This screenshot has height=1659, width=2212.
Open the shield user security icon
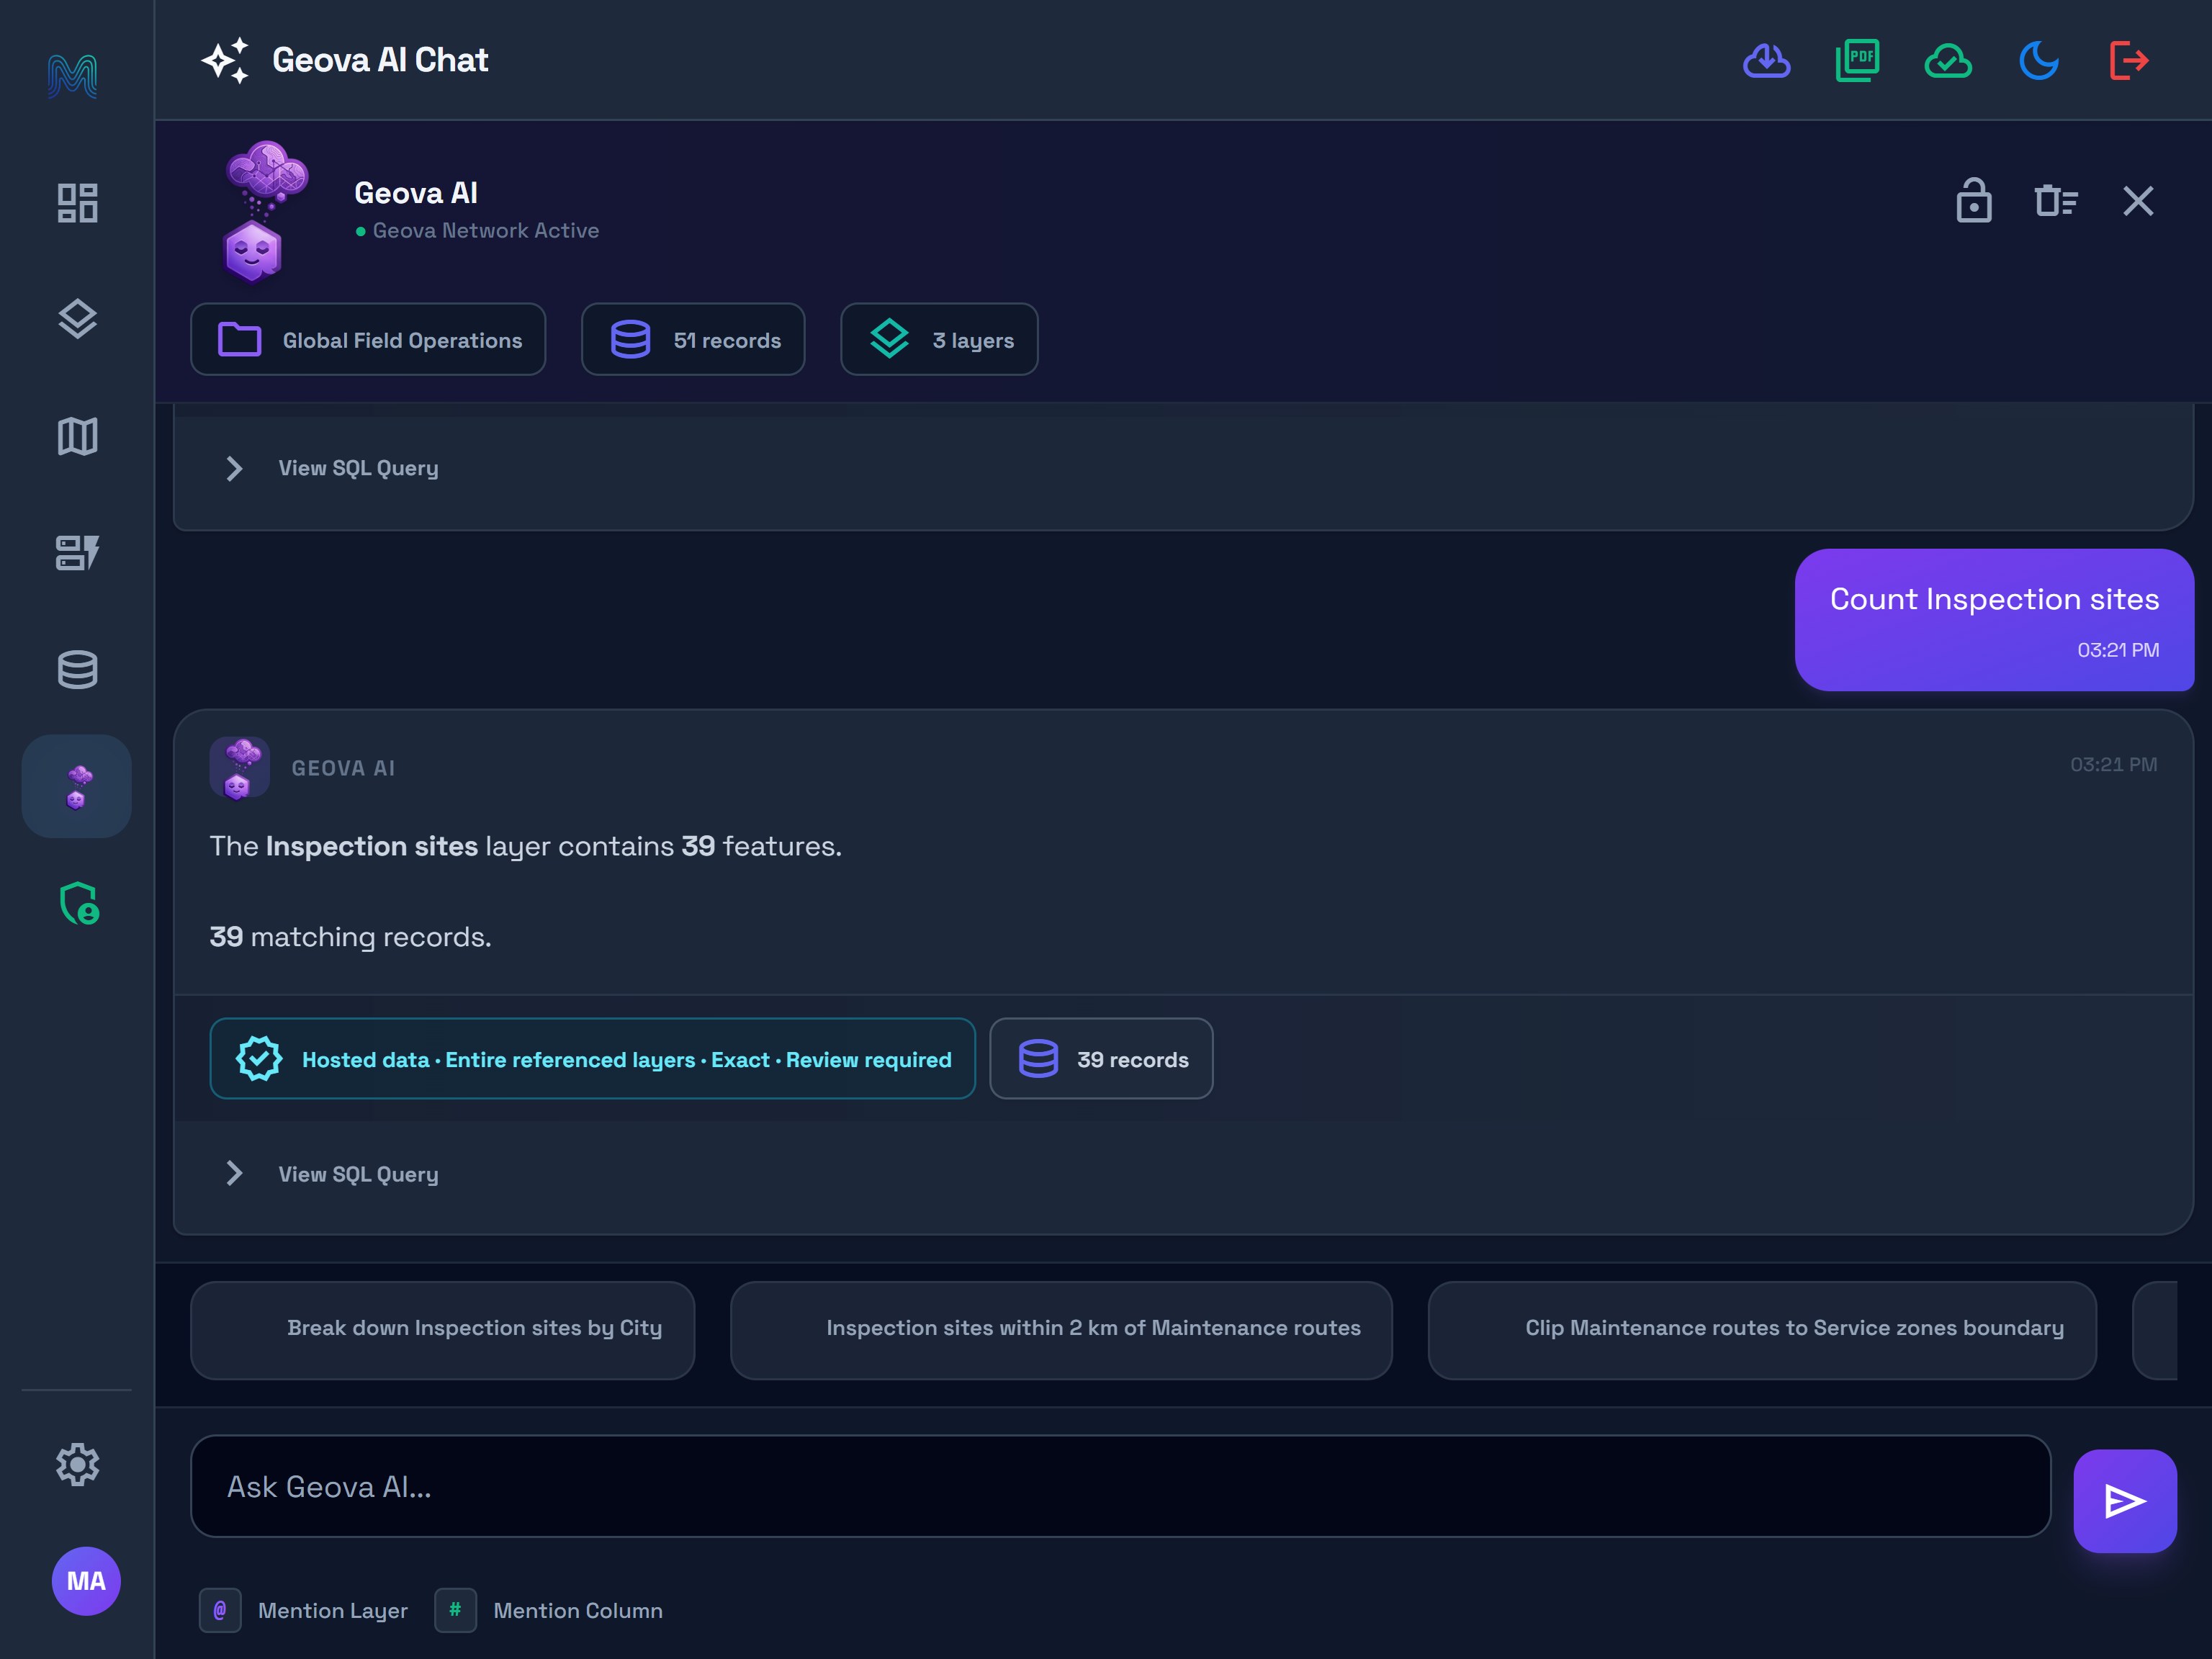click(79, 903)
